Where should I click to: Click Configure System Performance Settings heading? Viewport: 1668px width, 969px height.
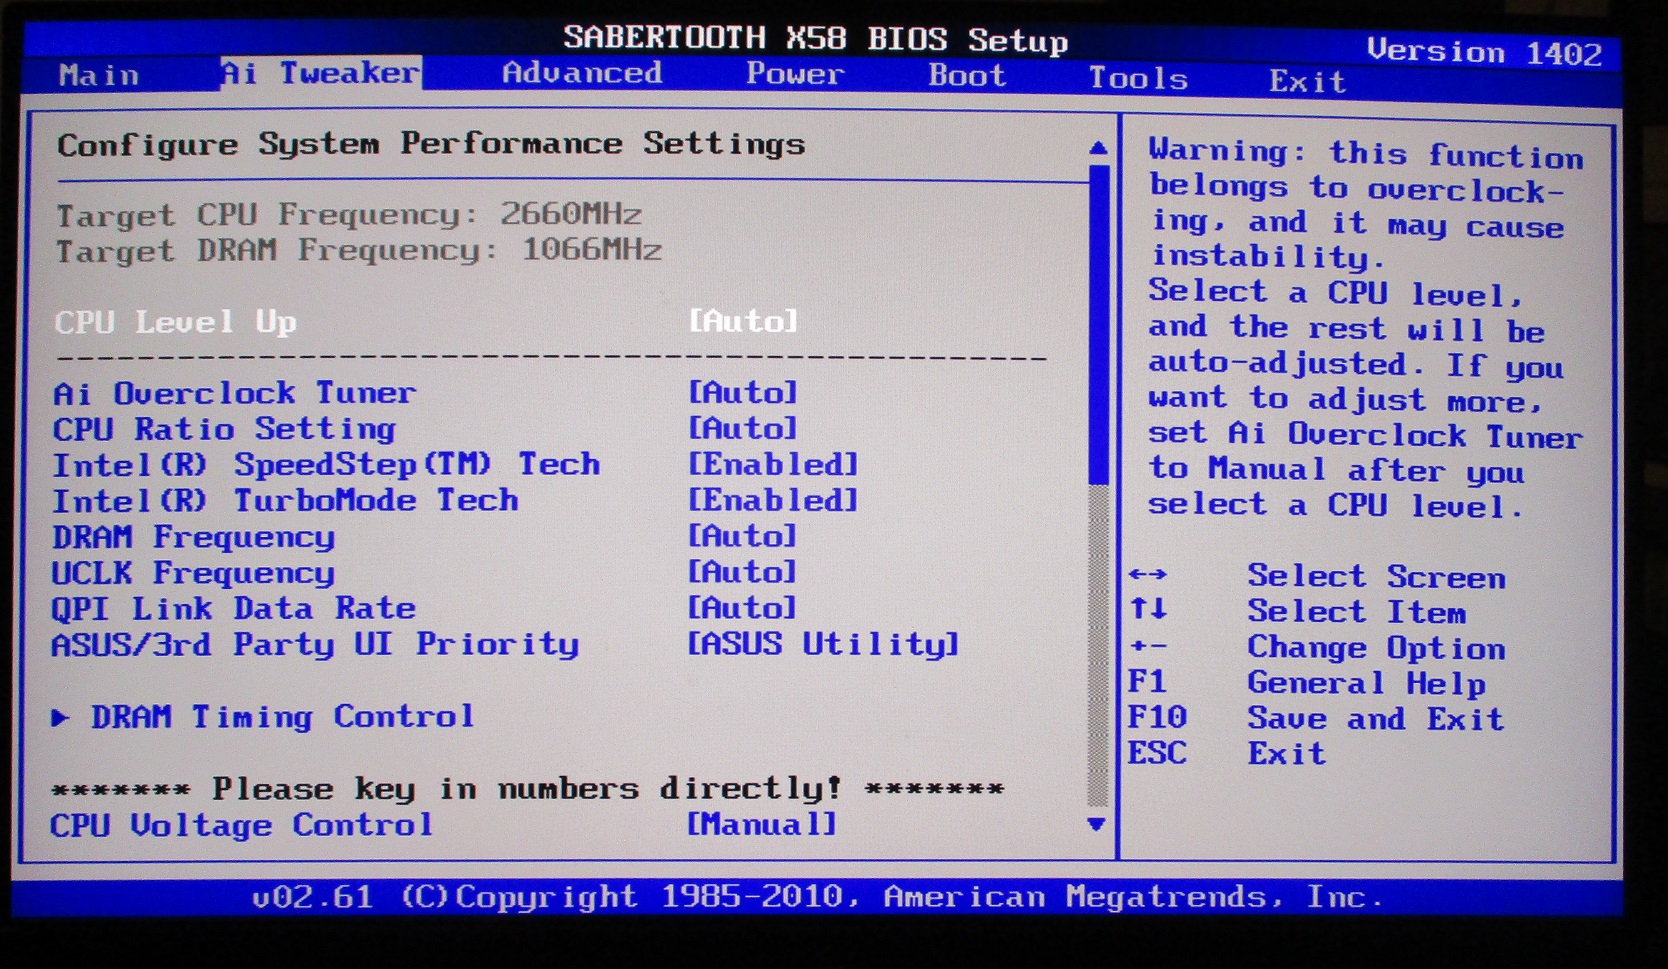point(431,144)
